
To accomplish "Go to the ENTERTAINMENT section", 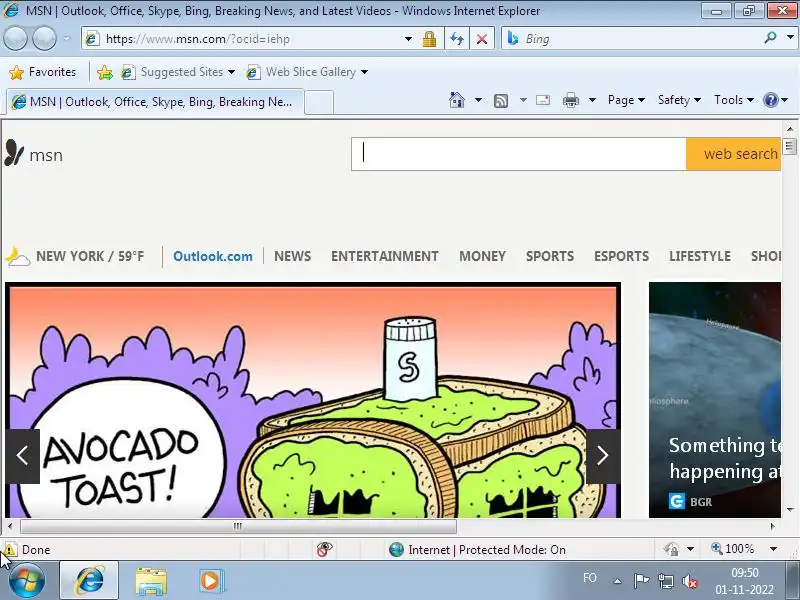I will [x=385, y=256].
